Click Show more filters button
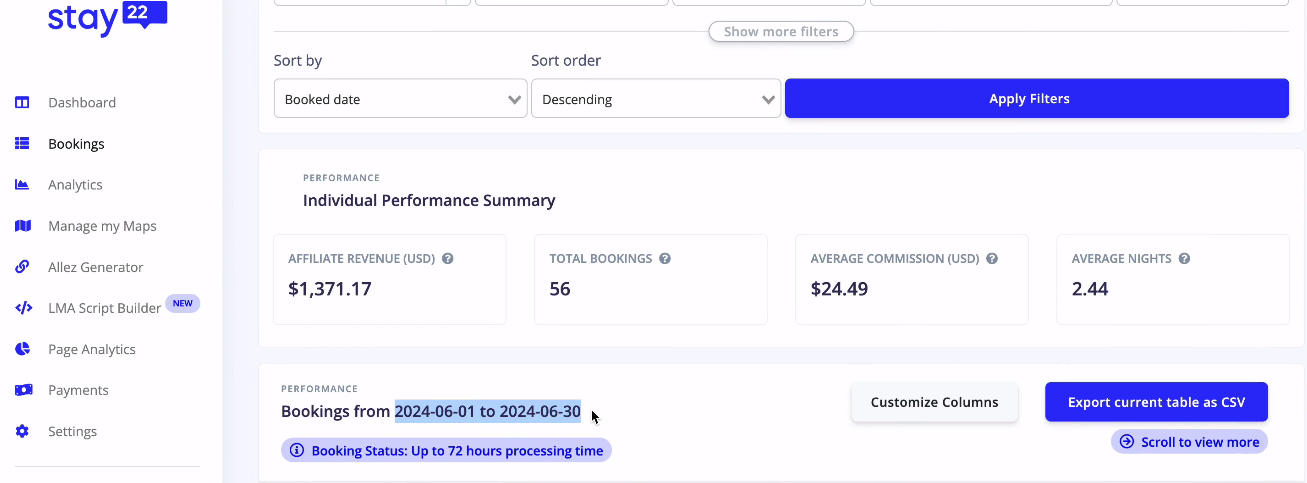 tap(781, 31)
